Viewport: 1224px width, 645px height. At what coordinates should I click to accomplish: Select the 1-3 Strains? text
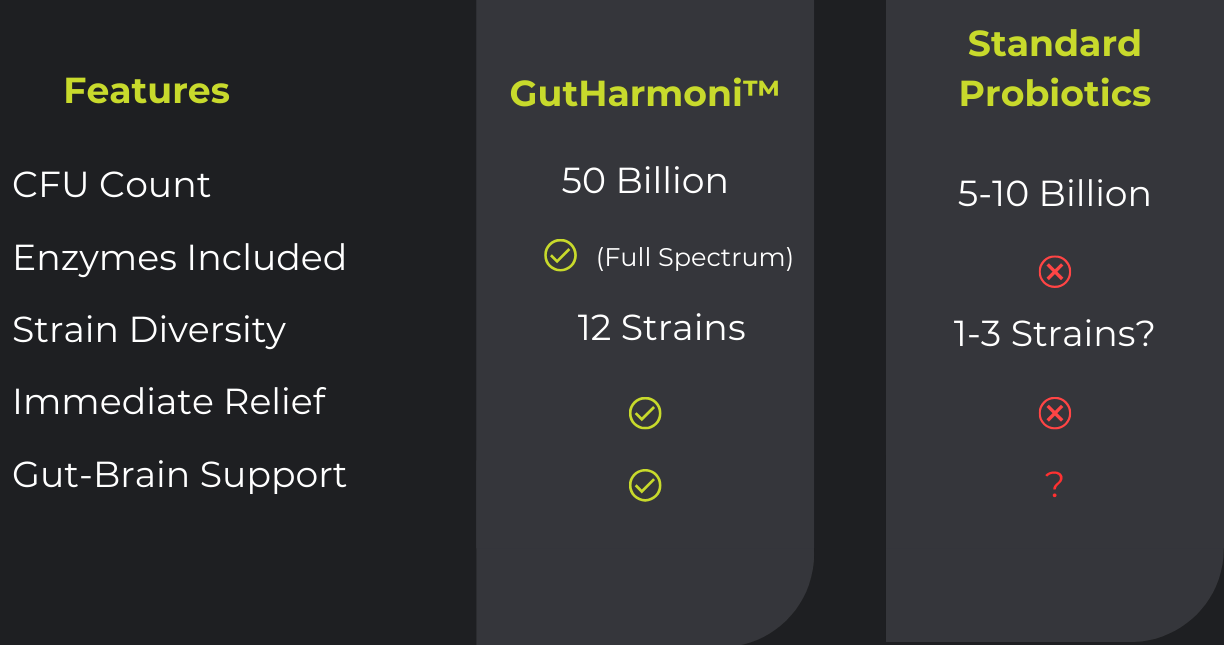[1054, 334]
